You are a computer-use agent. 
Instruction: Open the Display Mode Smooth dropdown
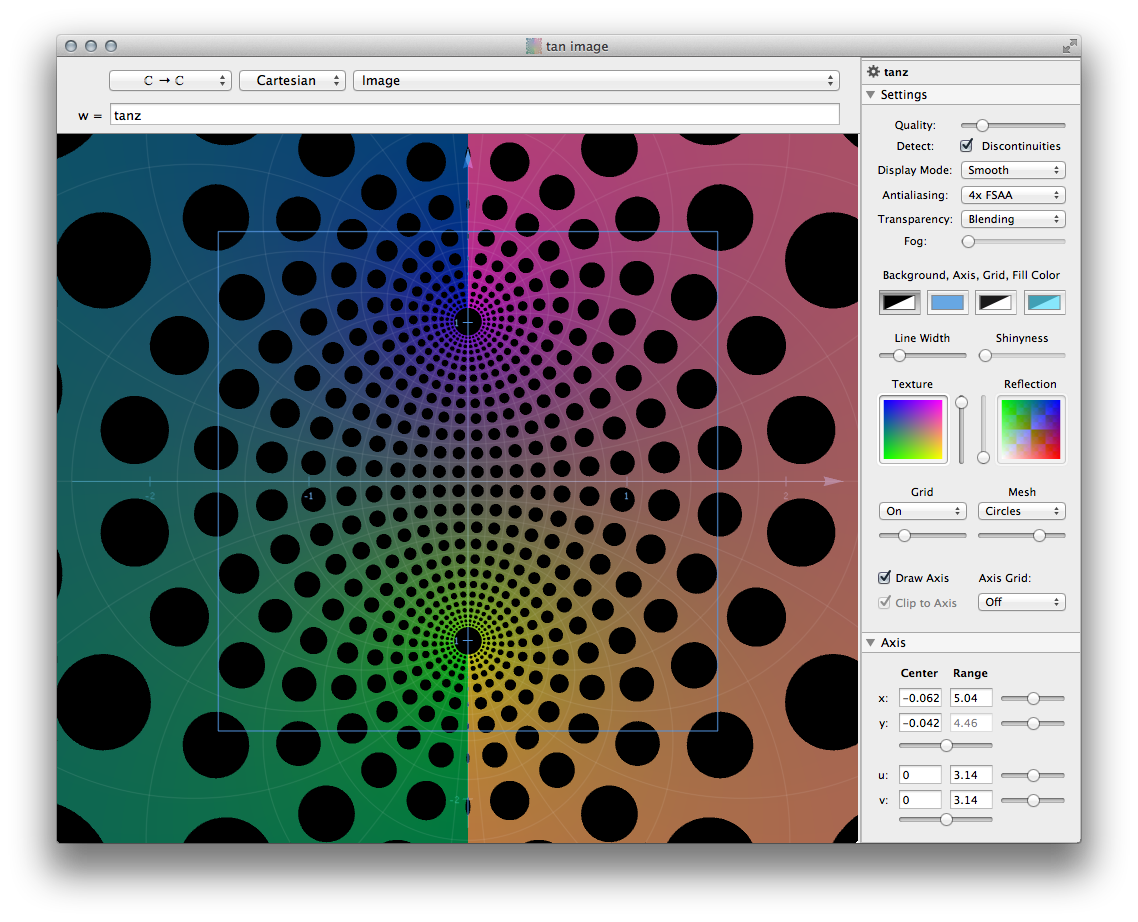(x=1013, y=171)
